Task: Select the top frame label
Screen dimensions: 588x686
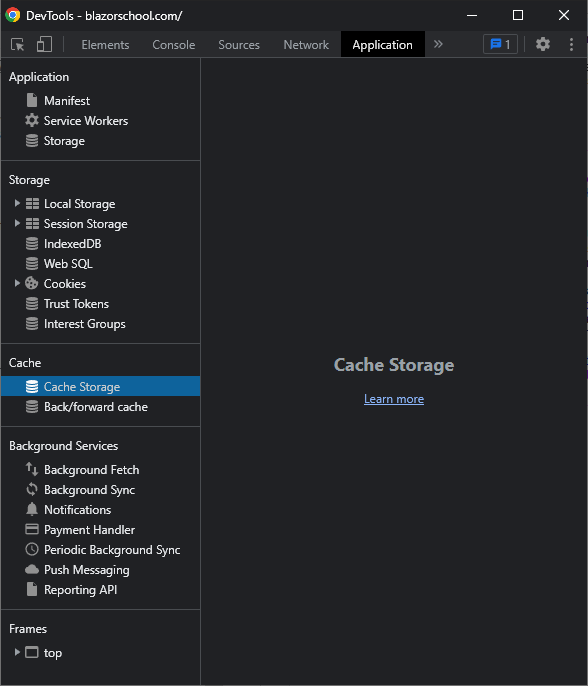Action: pos(53,653)
